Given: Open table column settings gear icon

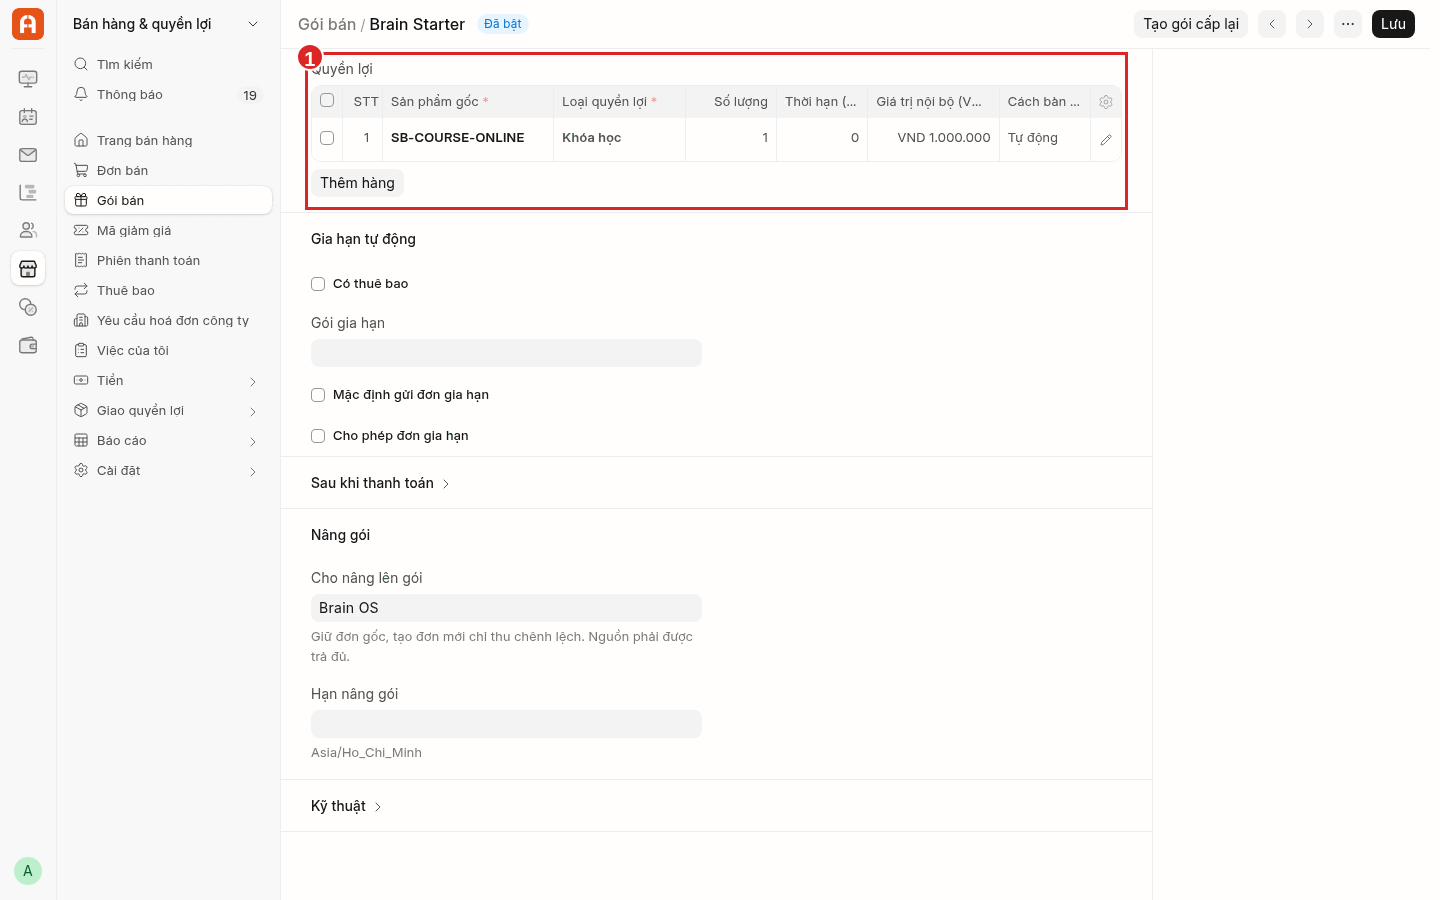Looking at the screenshot, I should click(x=1106, y=102).
